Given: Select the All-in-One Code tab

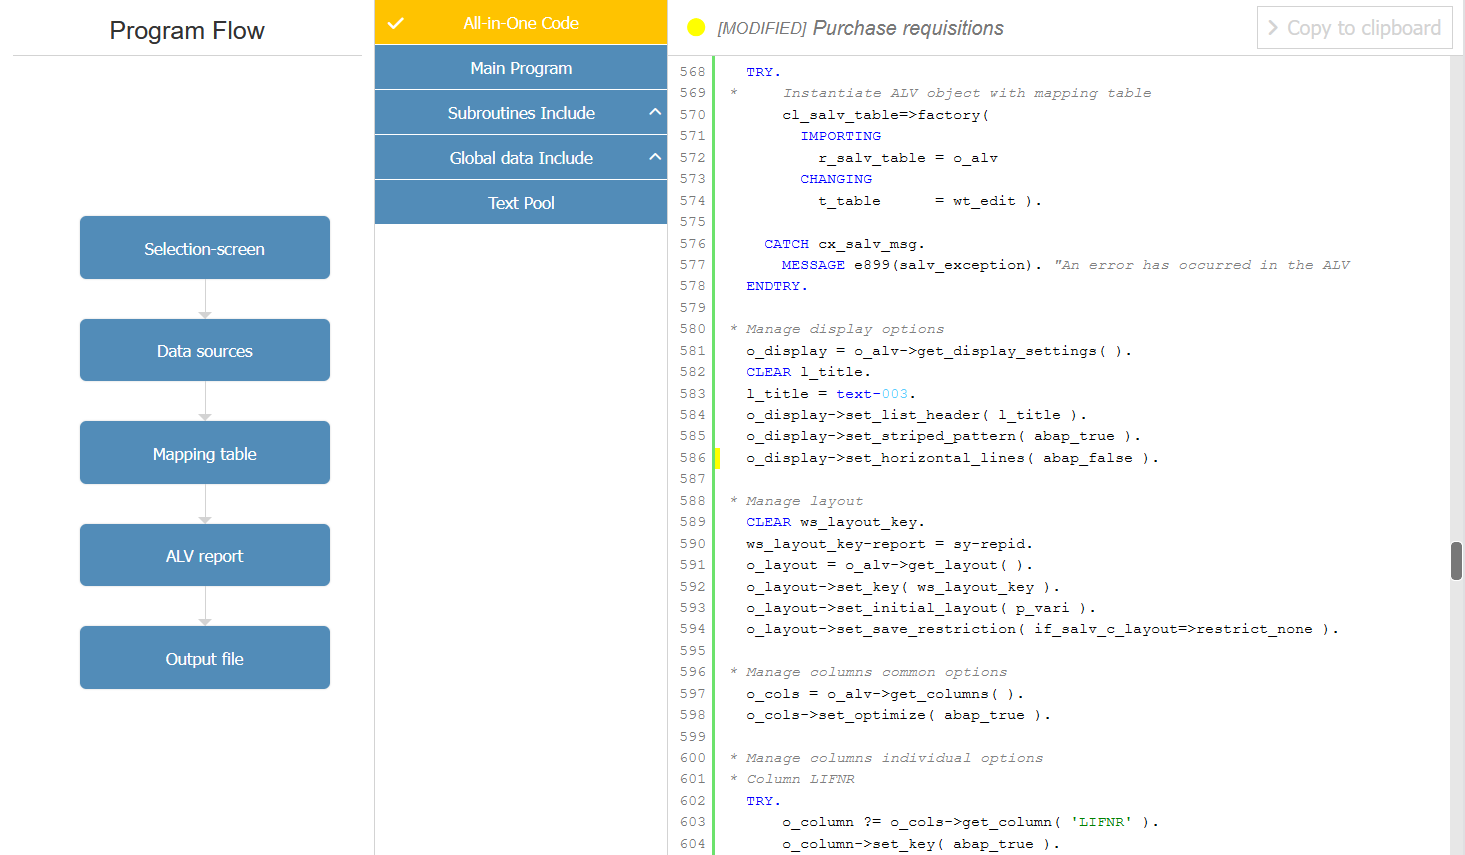Looking at the screenshot, I should (521, 22).
